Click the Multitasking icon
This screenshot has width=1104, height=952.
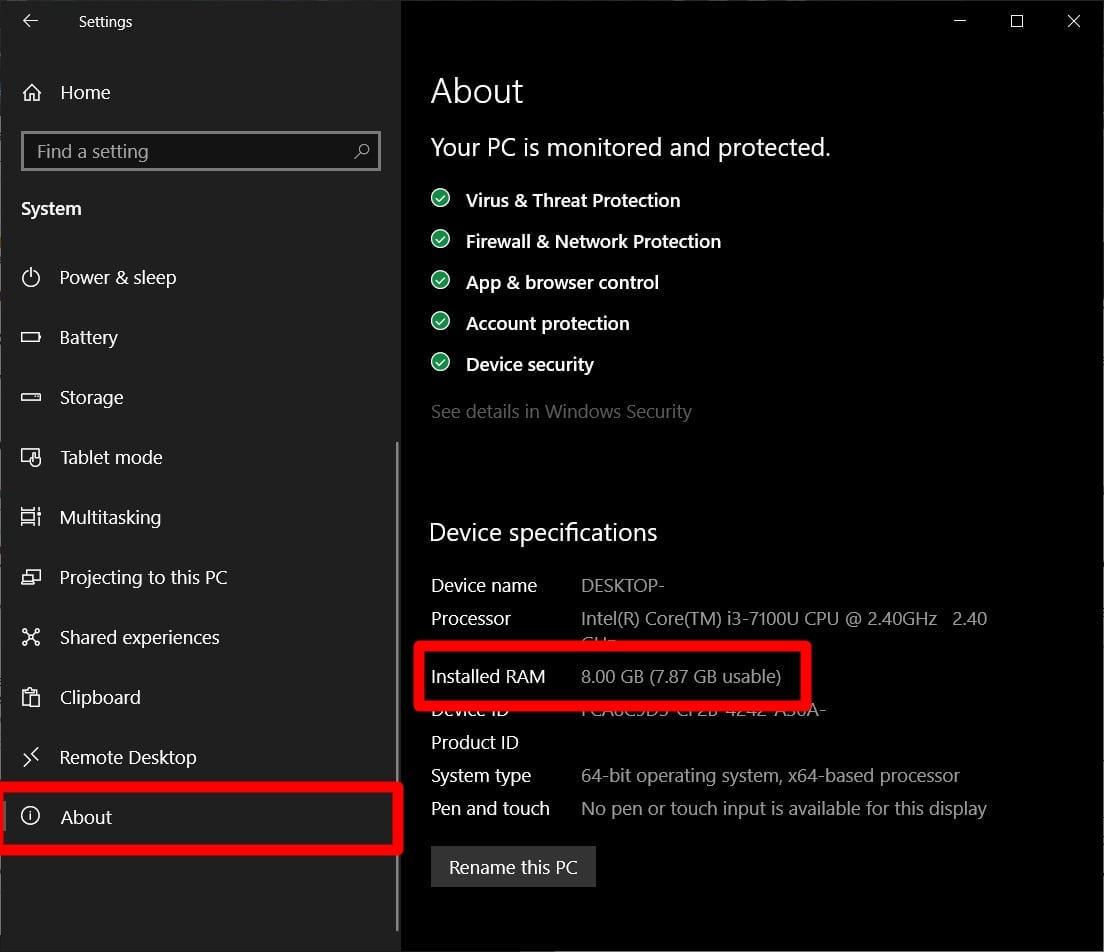[31, 518]
